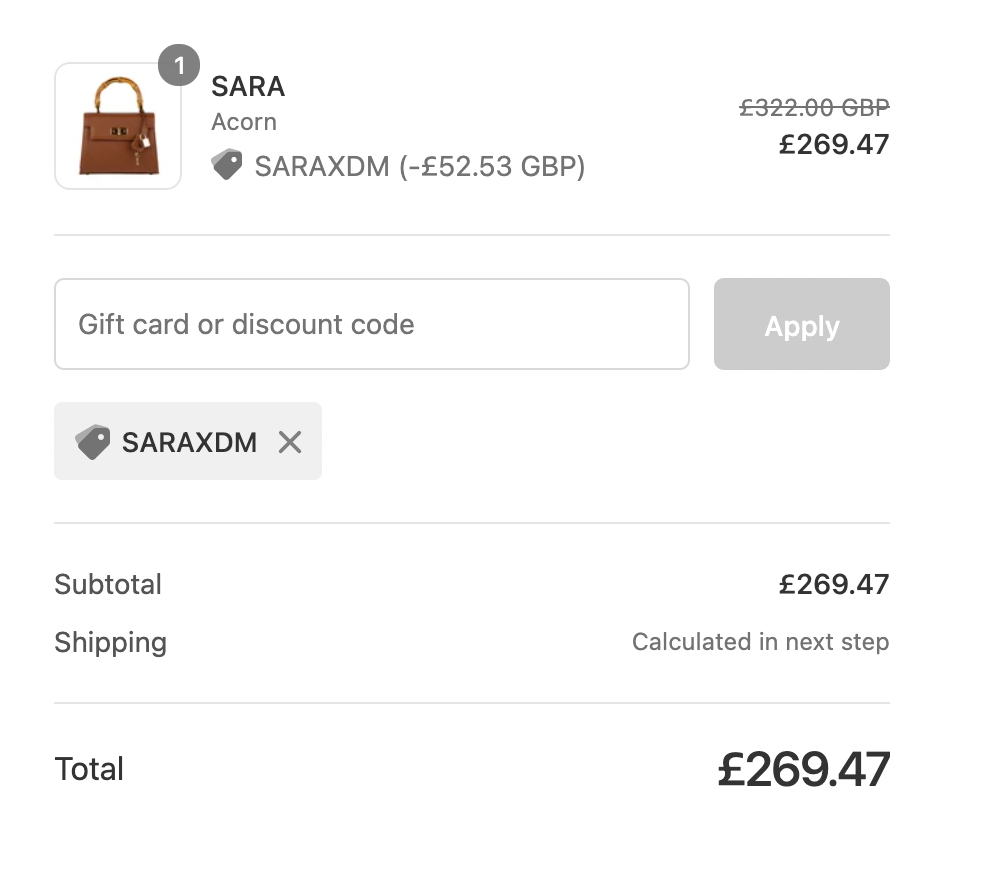This screenshot has height=876, width=1006.
Task: Click the SARA product name
Action: [248, 87]
